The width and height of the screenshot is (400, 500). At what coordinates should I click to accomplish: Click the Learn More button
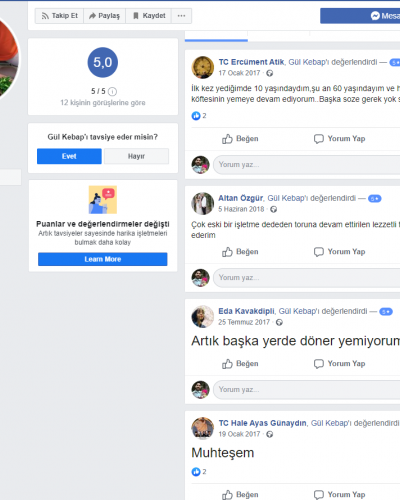point(103,259)
